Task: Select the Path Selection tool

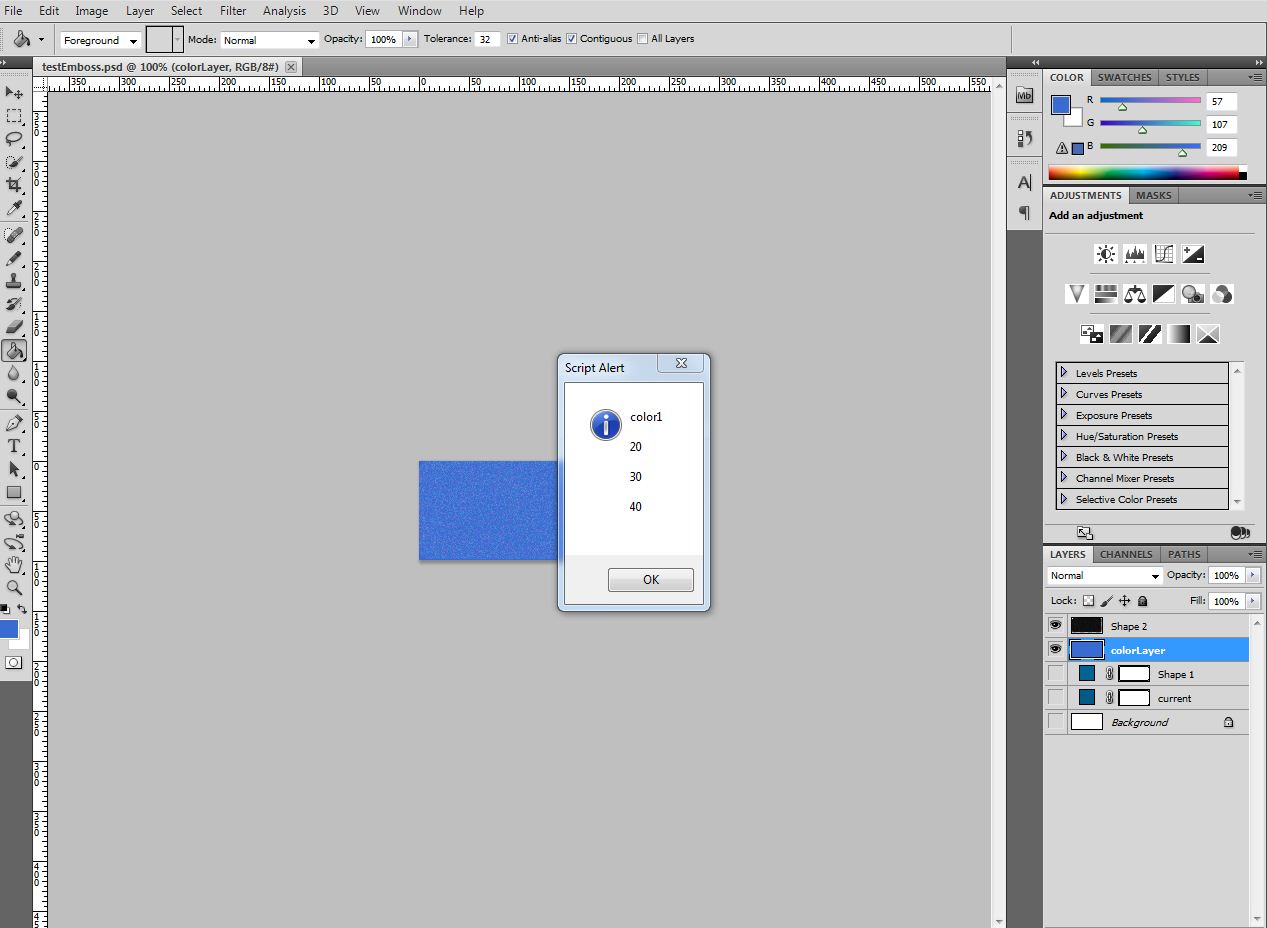Action: [x=14, y=469]
